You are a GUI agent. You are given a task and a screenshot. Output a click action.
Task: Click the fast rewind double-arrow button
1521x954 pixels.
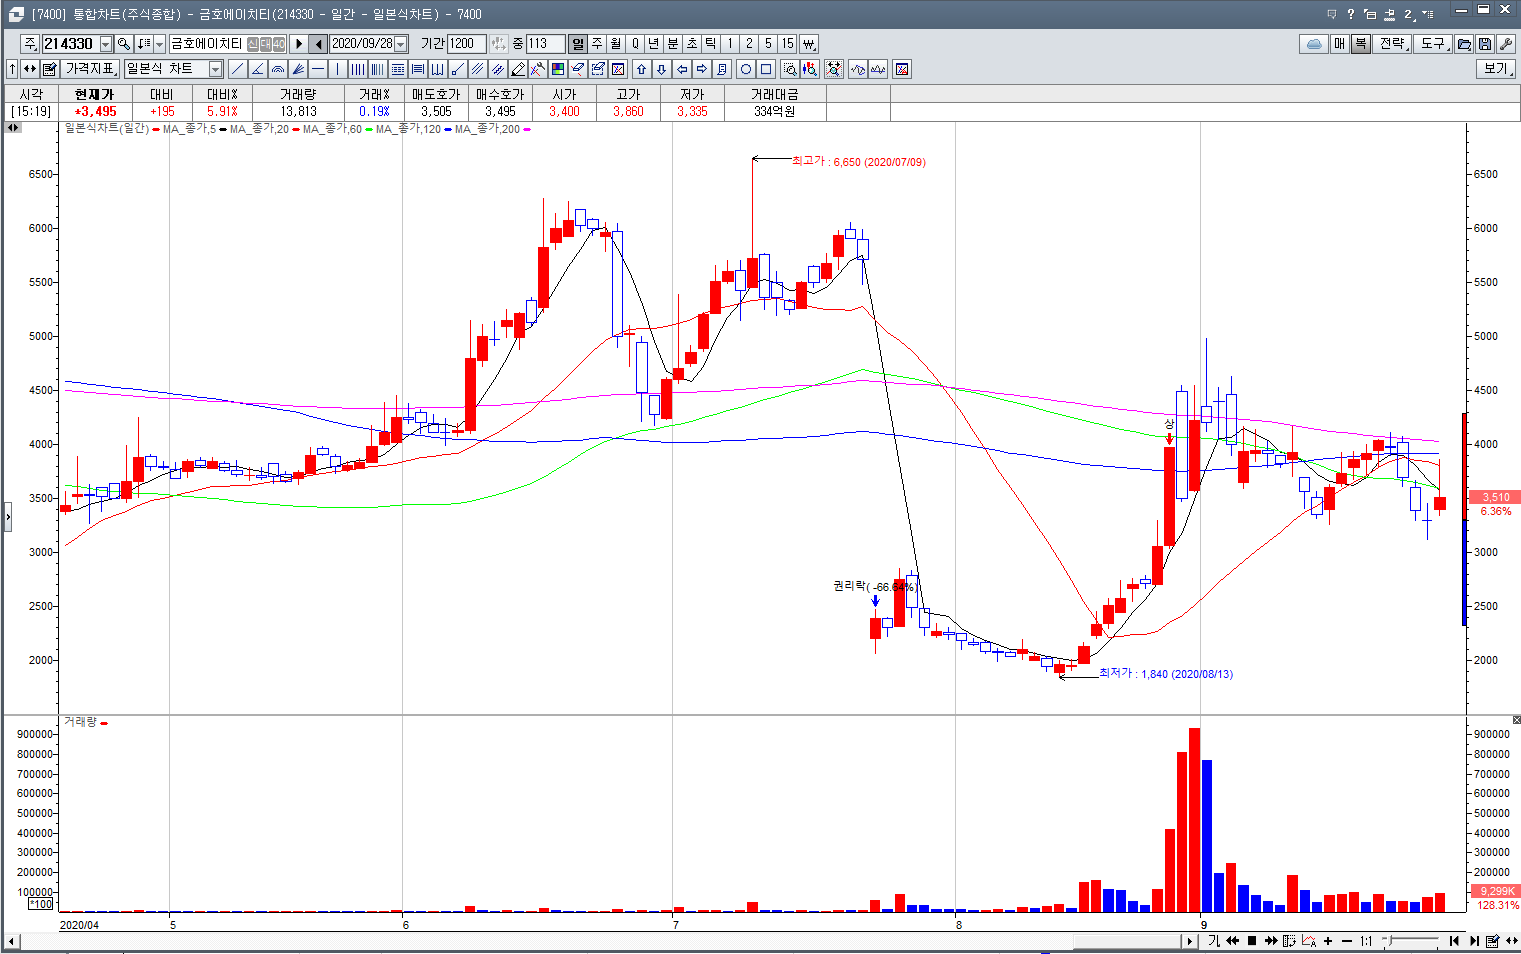pos(1233,941)
